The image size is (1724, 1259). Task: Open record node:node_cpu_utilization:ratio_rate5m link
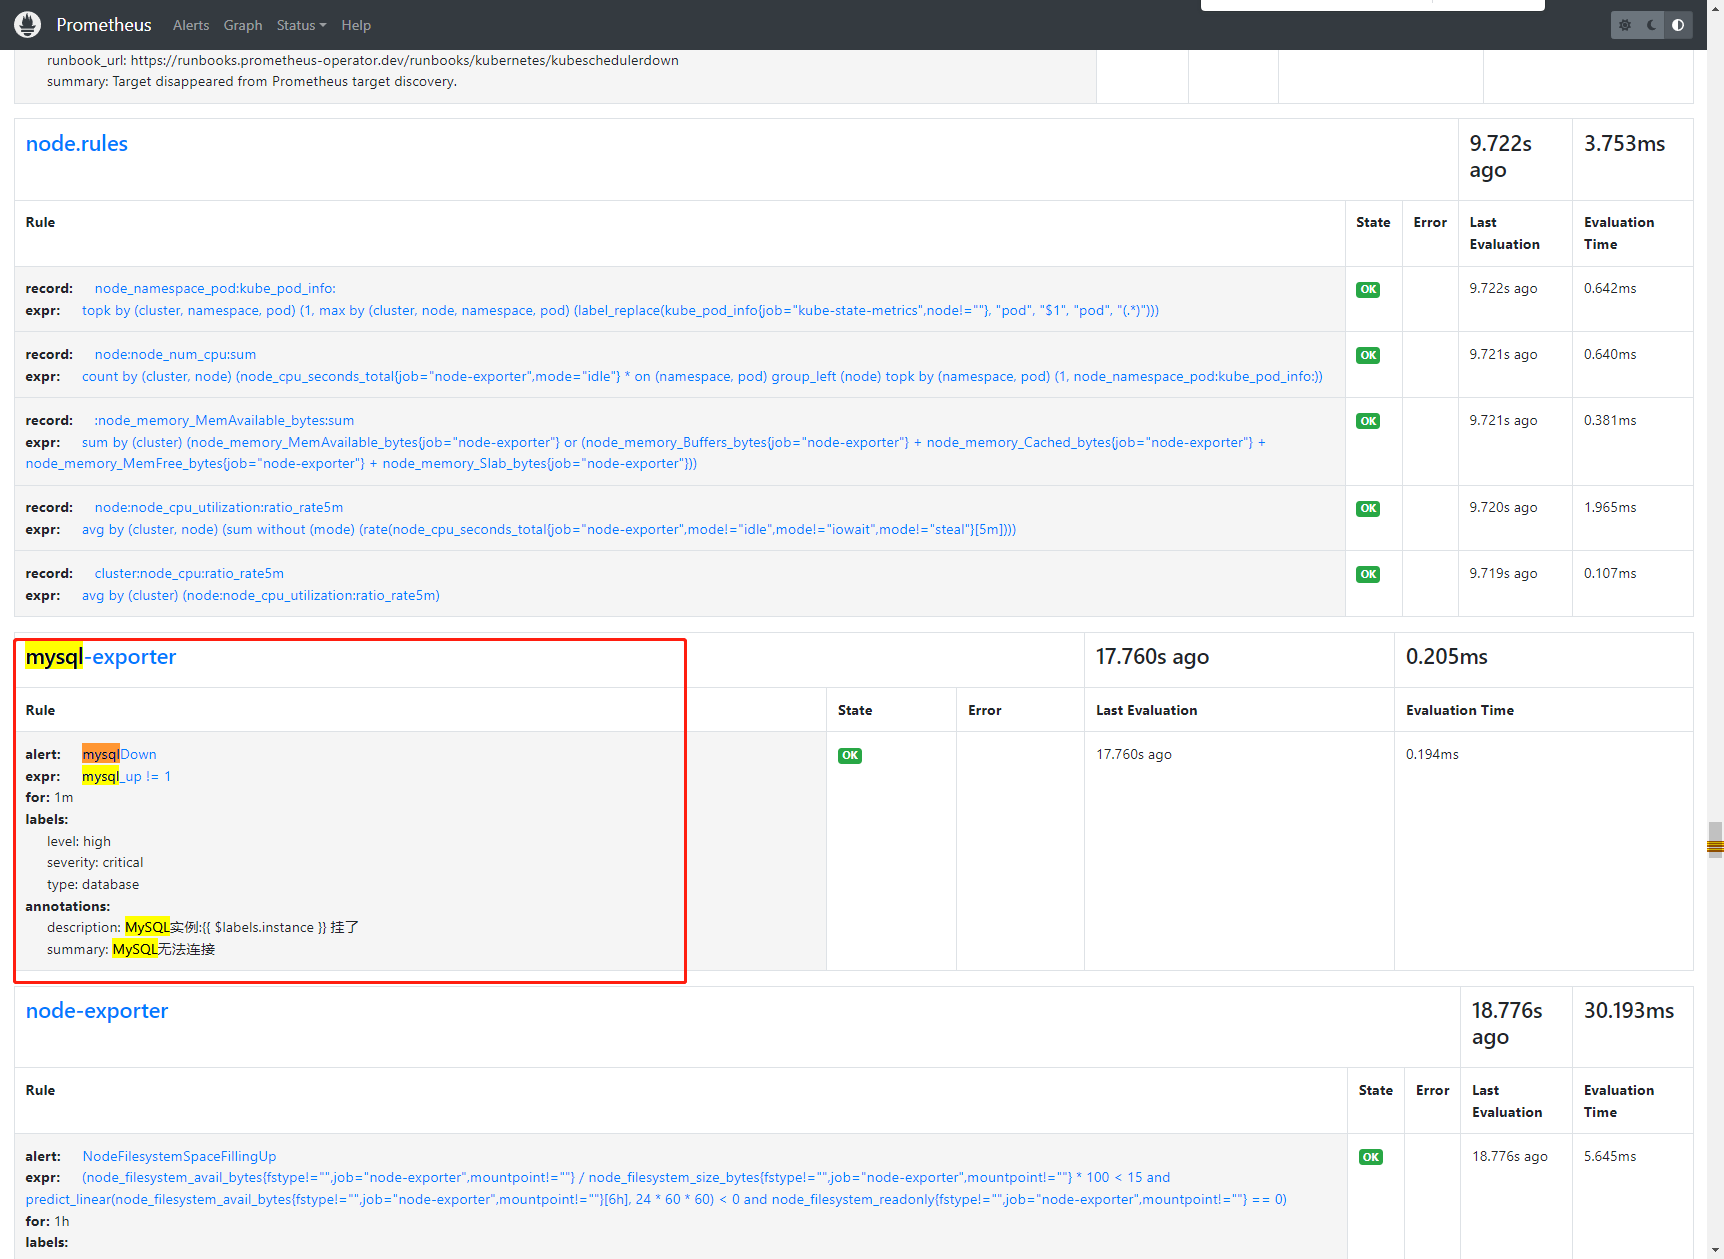click(x=219, y=508)
